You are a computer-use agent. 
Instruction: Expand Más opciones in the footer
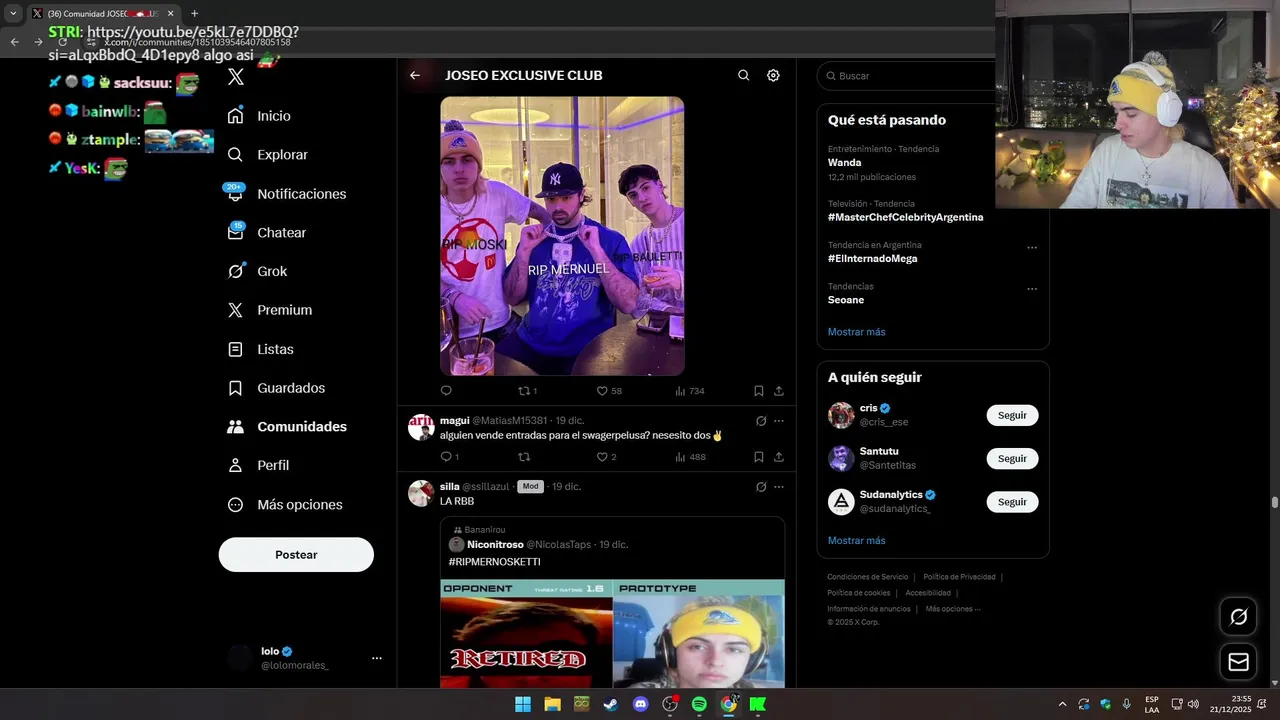pos(952,609)
